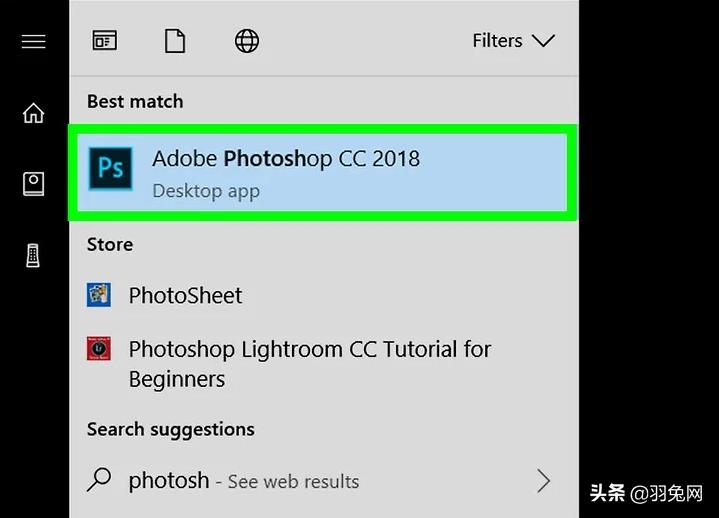The width and height of the screenshot is (719, 518).
Task: Click the Photoshop Ps app icon
Action: [111, 168]
